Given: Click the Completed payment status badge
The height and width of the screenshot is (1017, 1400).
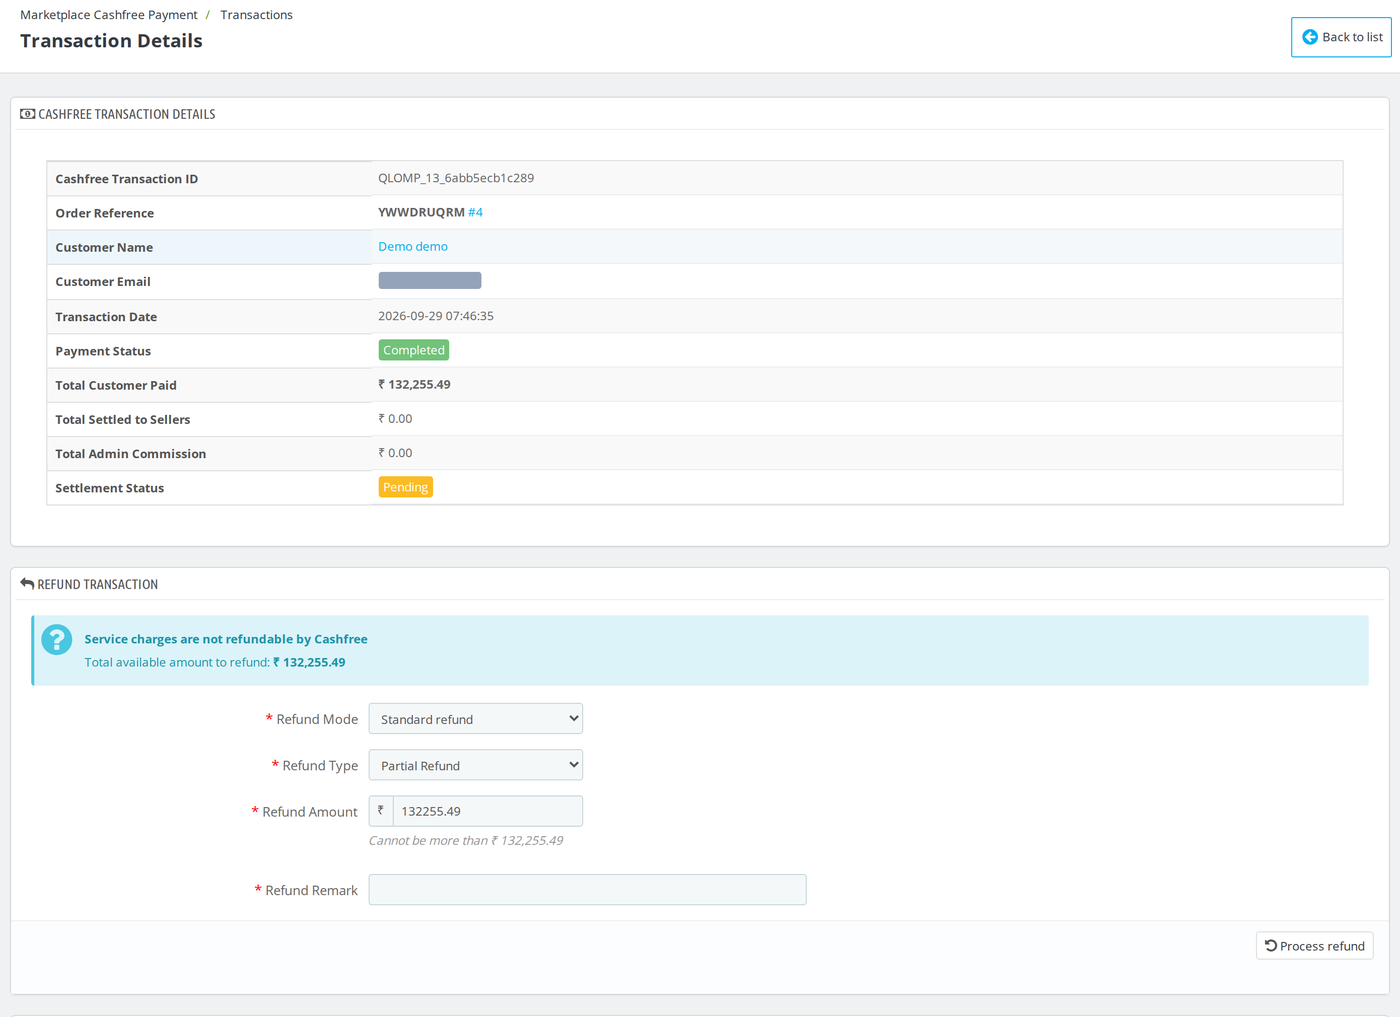Looking at the screenshot, I should pyautogui.click(x=414, y=350).
